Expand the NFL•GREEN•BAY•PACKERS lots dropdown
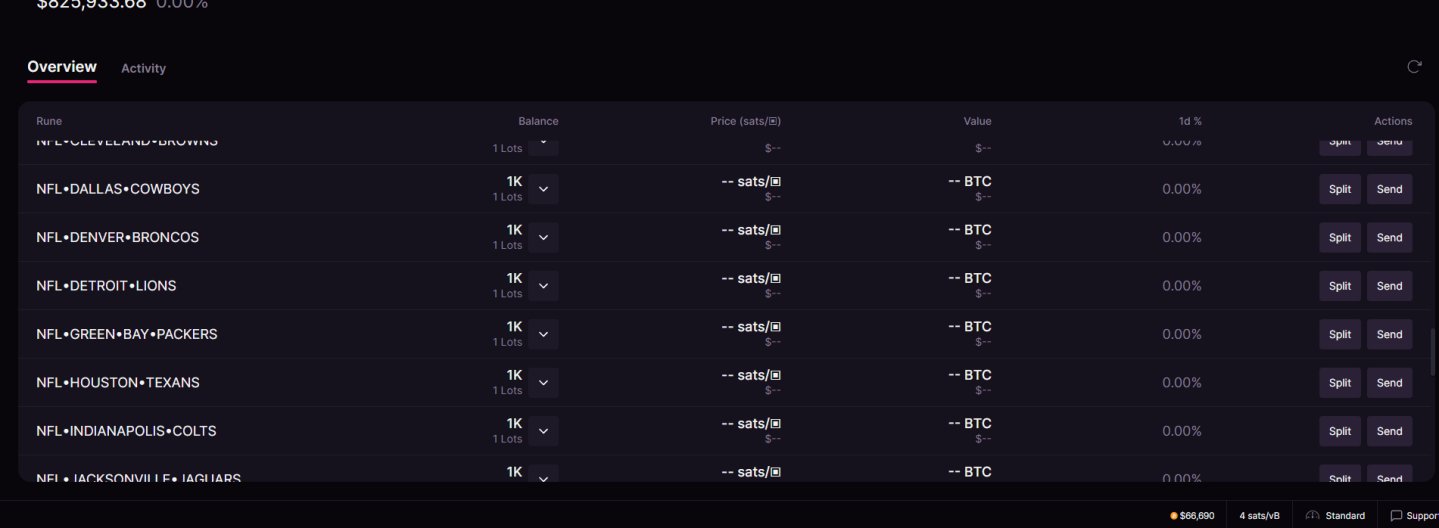This screenshot has height=528, width=1439. tap(543, 334)
